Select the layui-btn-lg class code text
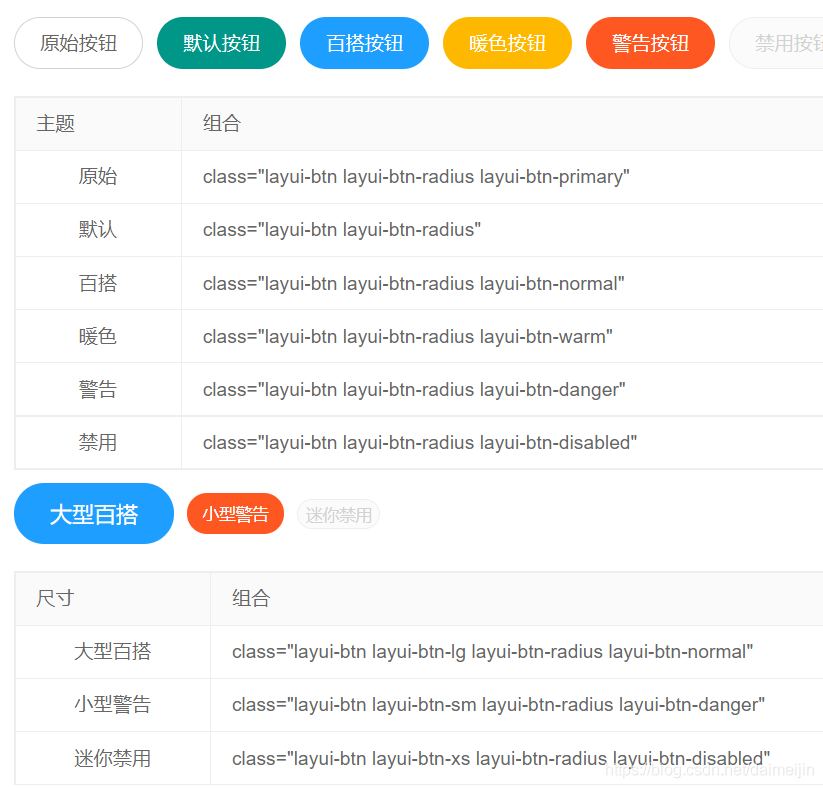 (492, 652)
